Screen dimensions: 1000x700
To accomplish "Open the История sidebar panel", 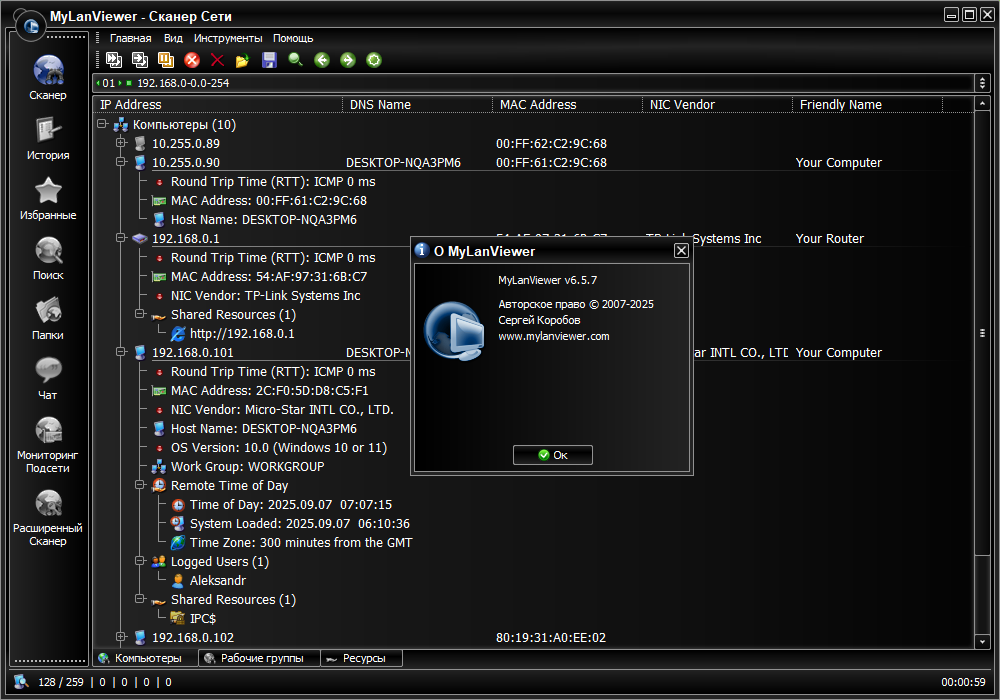I will pyautogui.click(x=48, y=138).
